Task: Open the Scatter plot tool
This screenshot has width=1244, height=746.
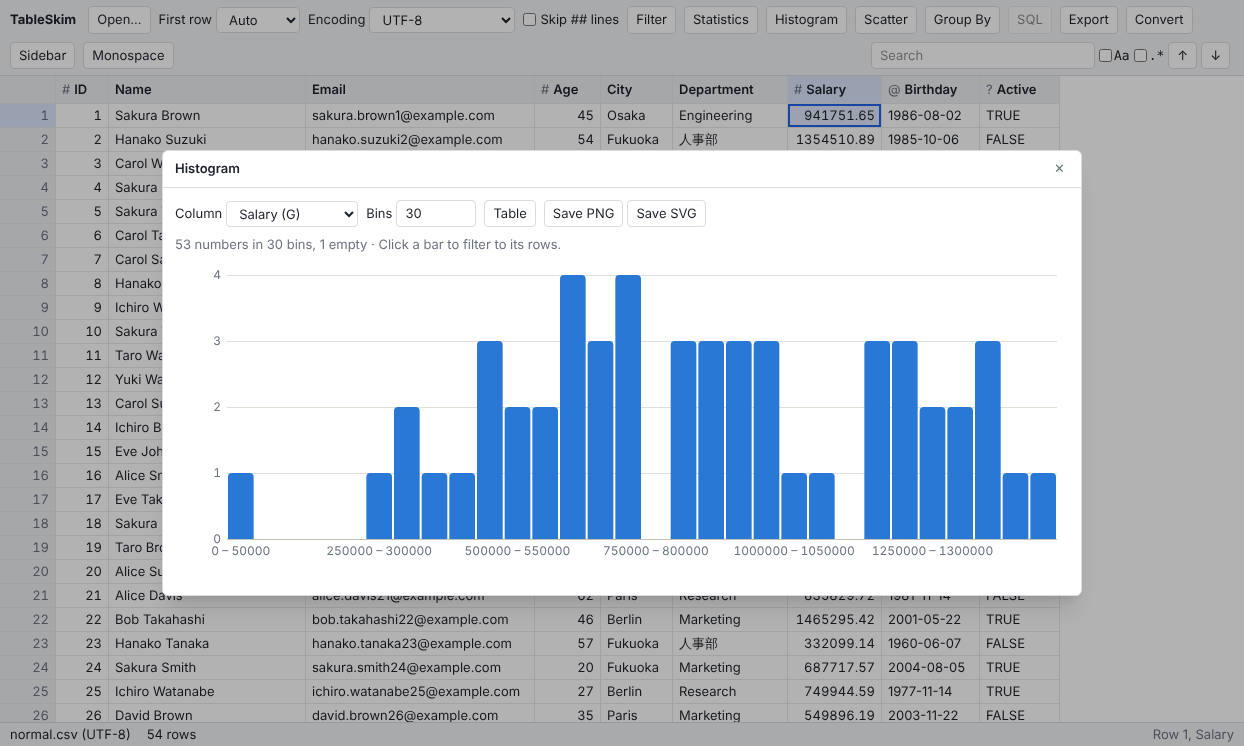Action: 886,20
